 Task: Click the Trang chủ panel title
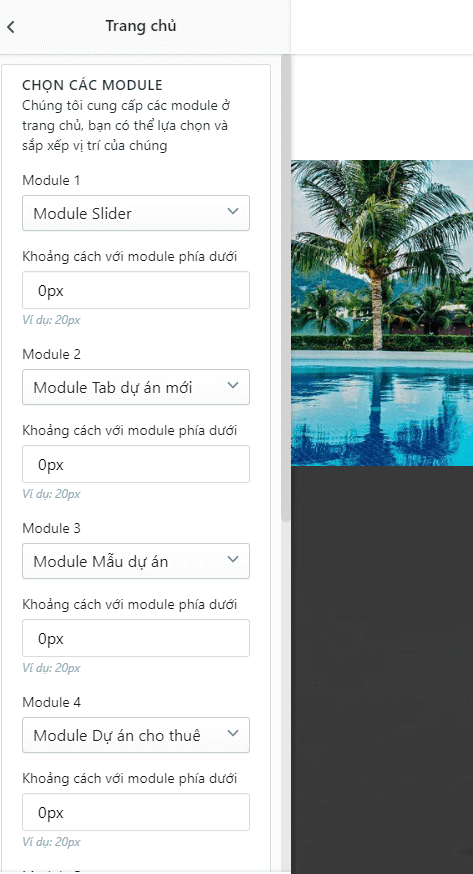click(141, 26)
